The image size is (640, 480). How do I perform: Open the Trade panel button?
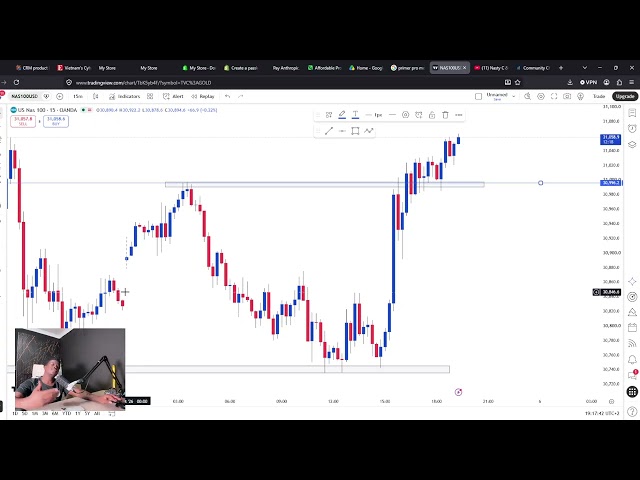(x=599, y=96)
